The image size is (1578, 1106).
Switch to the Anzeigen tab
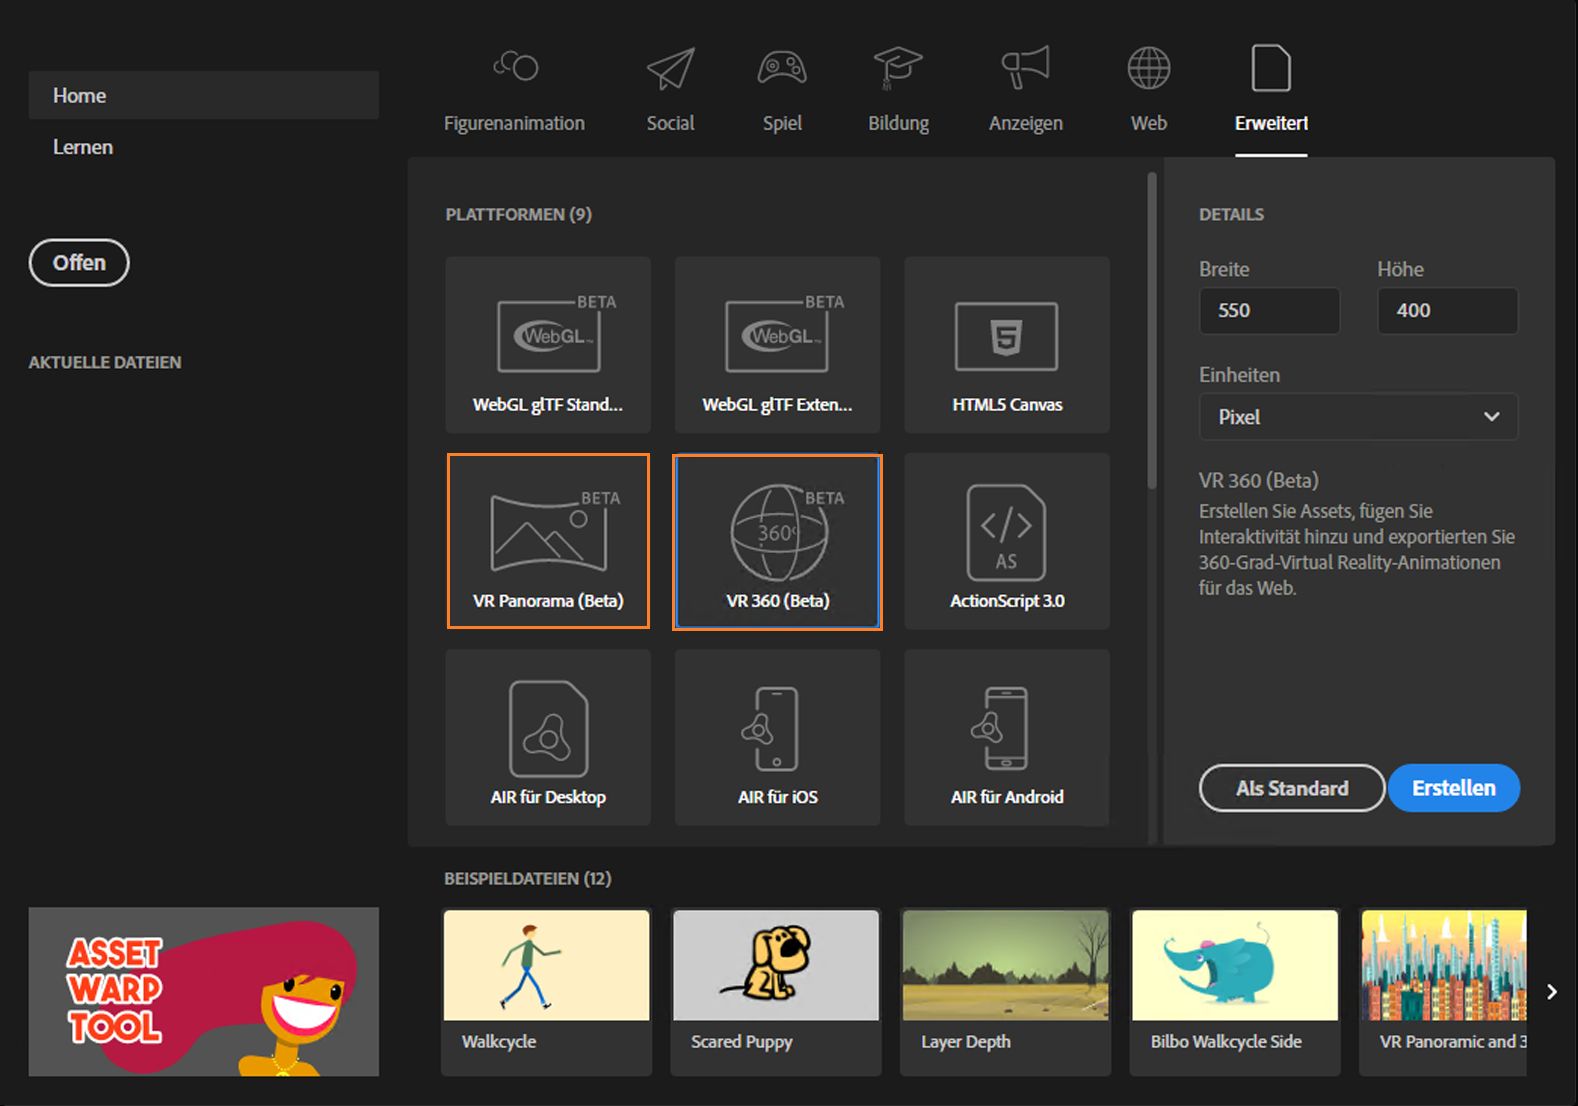point(1025,91)
